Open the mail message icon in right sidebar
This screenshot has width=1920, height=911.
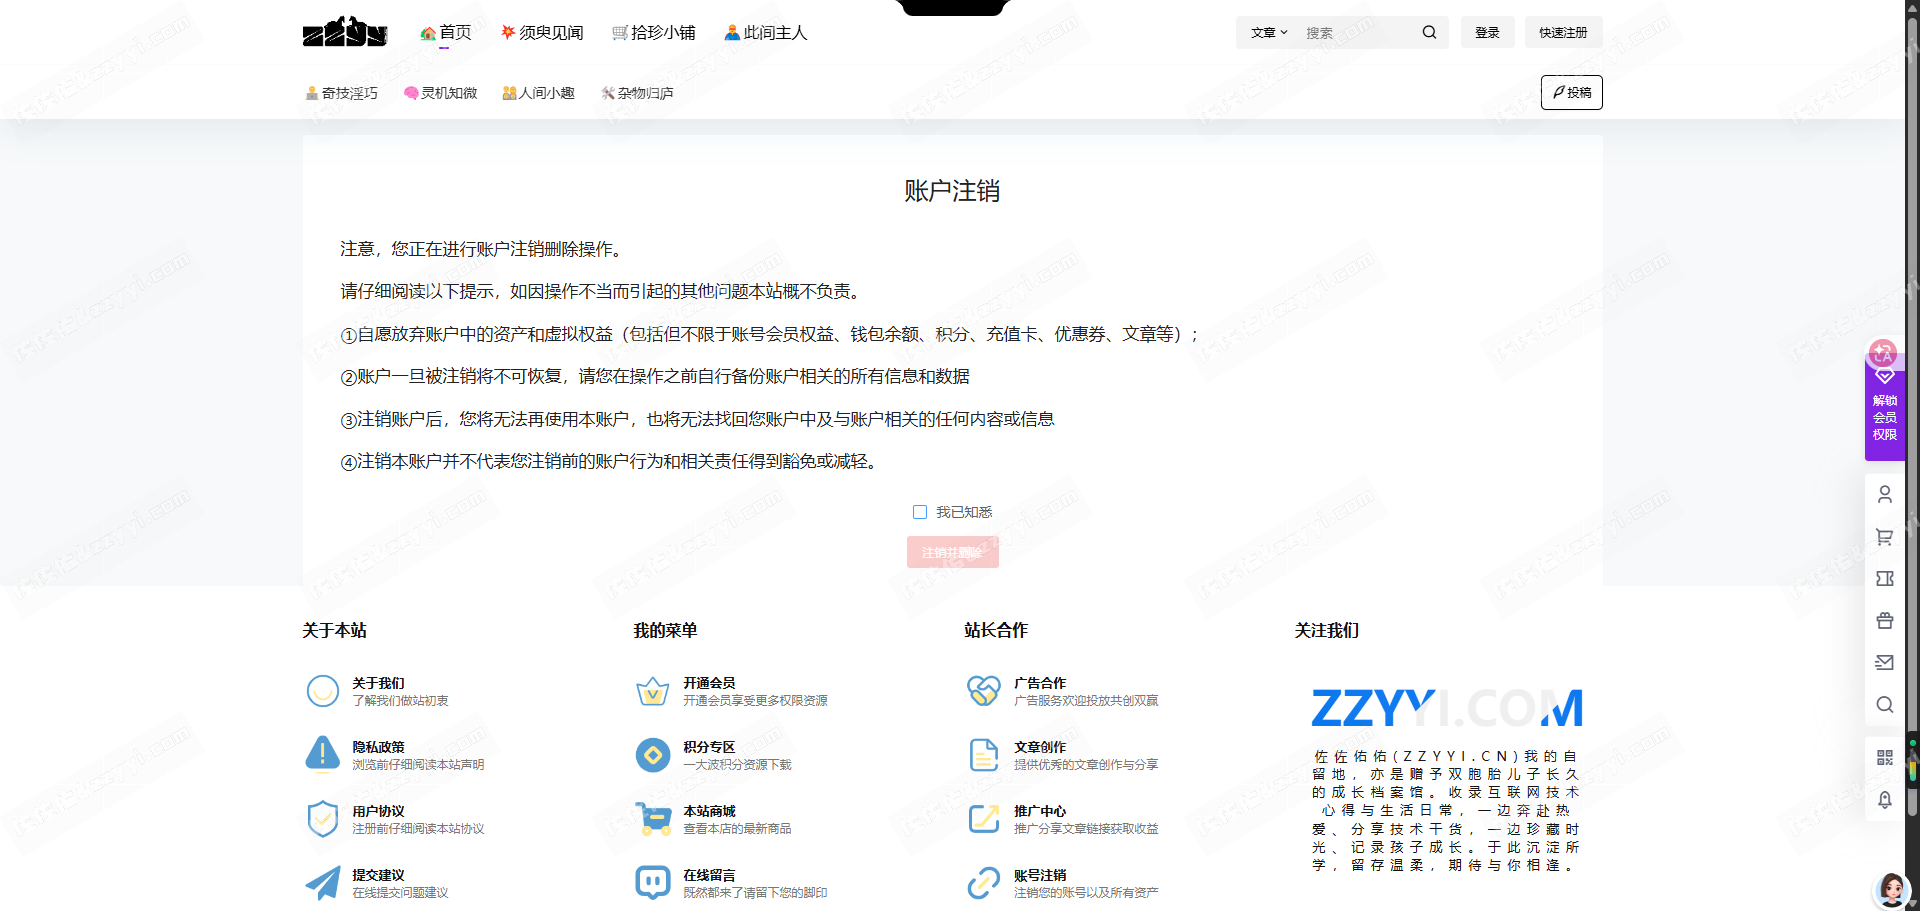1885,662
